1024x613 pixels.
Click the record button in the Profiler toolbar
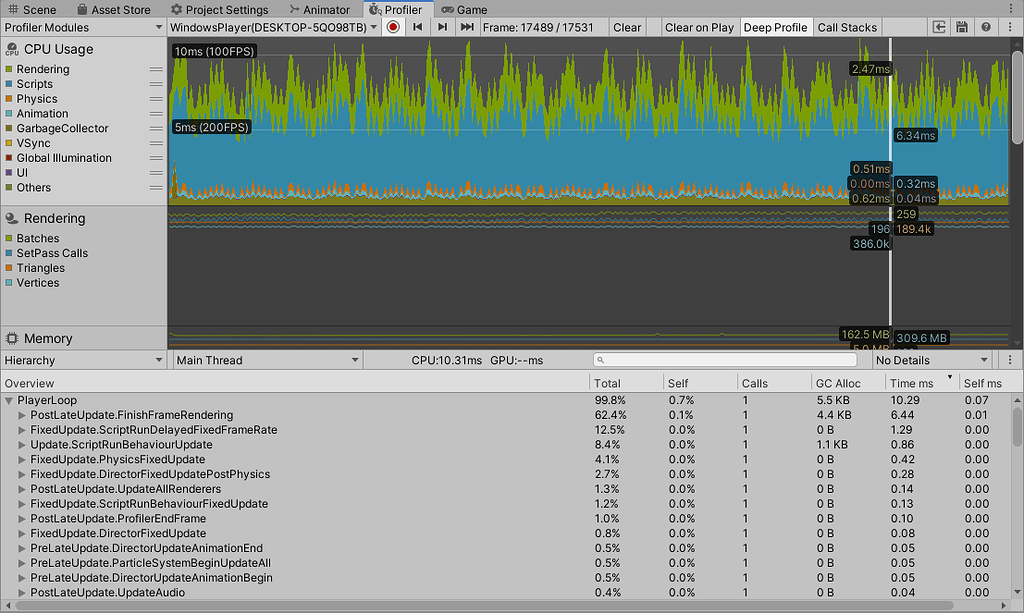point(392,27)
